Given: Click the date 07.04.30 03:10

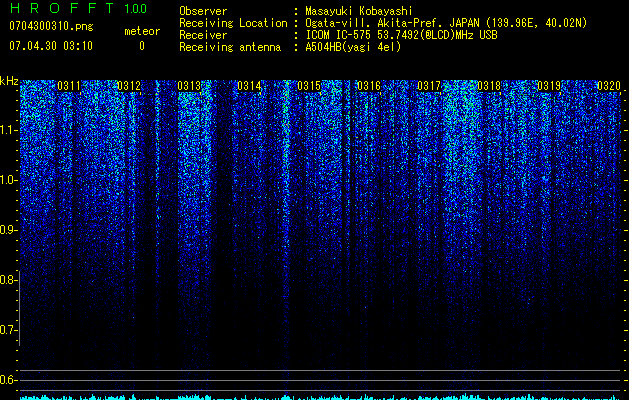Looking at the screenshot, I should (x=51, y=46).
